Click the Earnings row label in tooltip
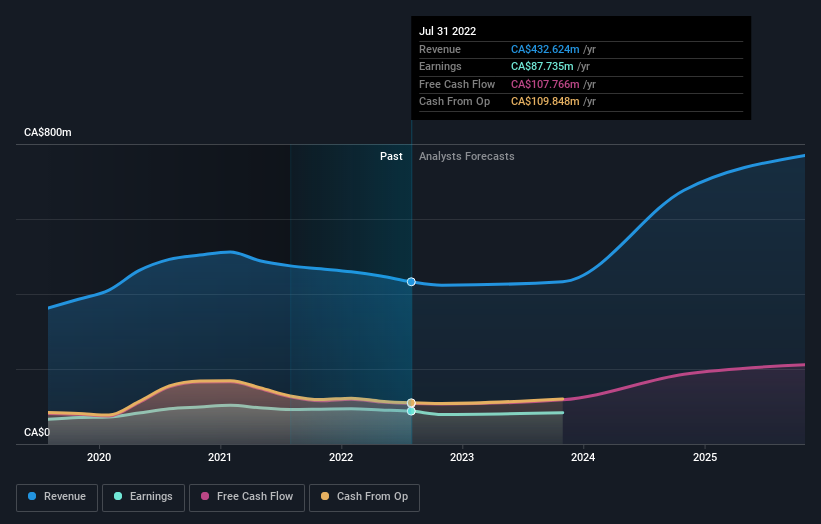The width and height of the screenshot is (821, 524). pos(440,66)
